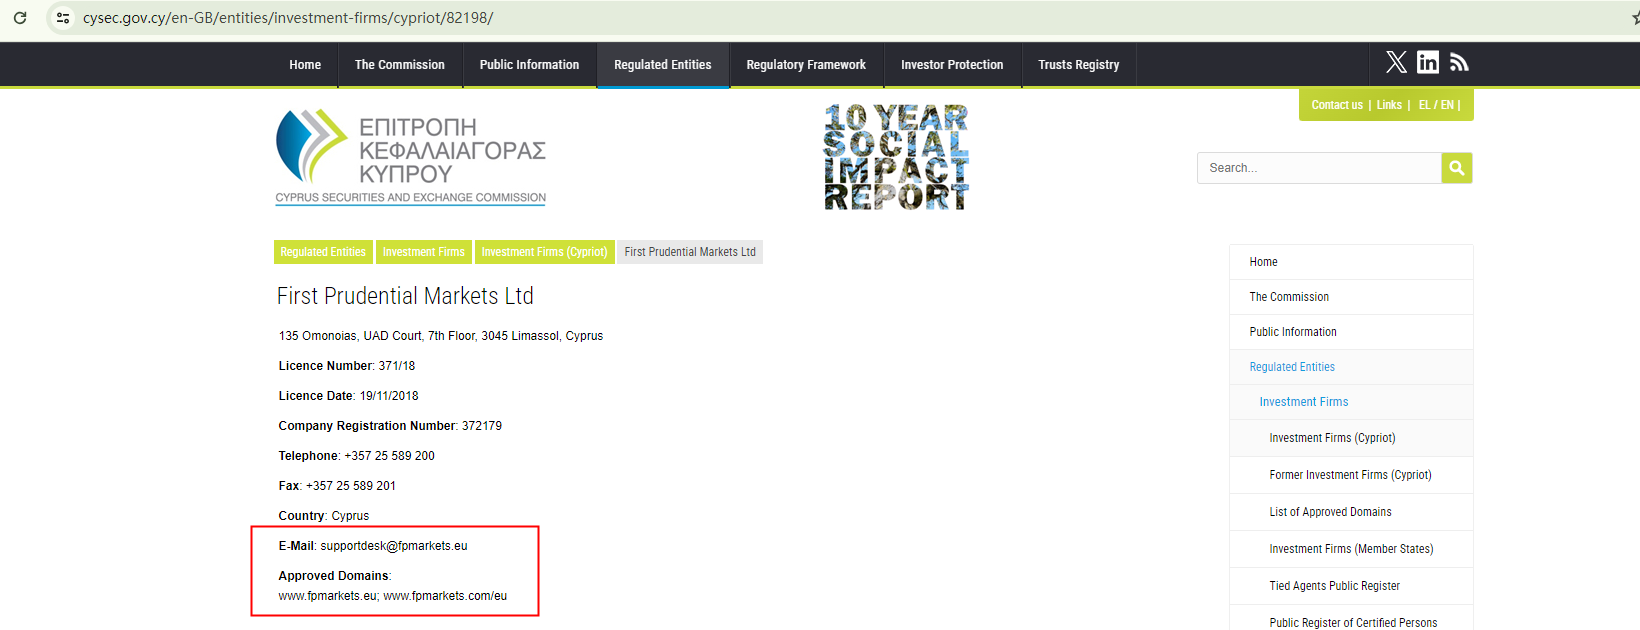This screenshot has height=630, width=1640.
Task: Switch language via EL / EN link
Action: point(1436,105)
